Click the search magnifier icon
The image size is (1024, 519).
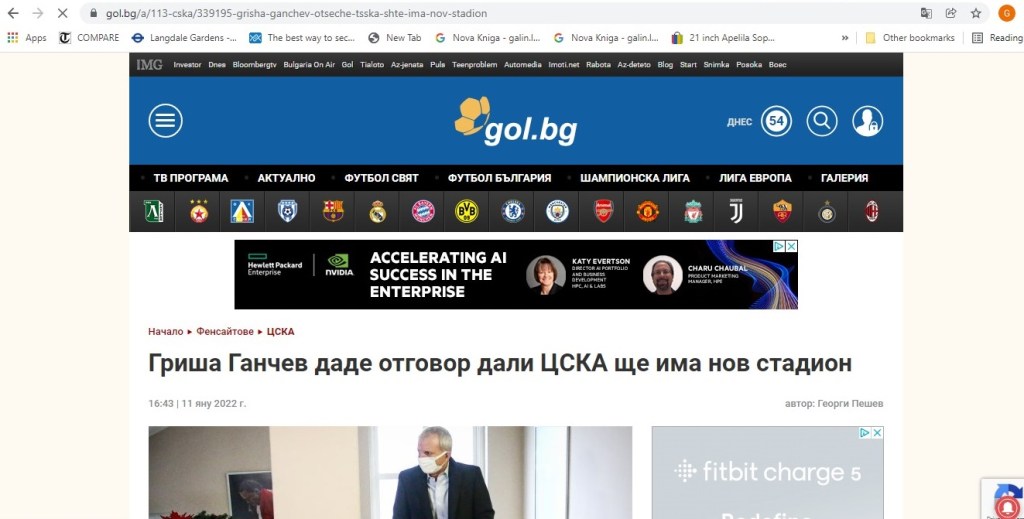click(x=822, y=121)
